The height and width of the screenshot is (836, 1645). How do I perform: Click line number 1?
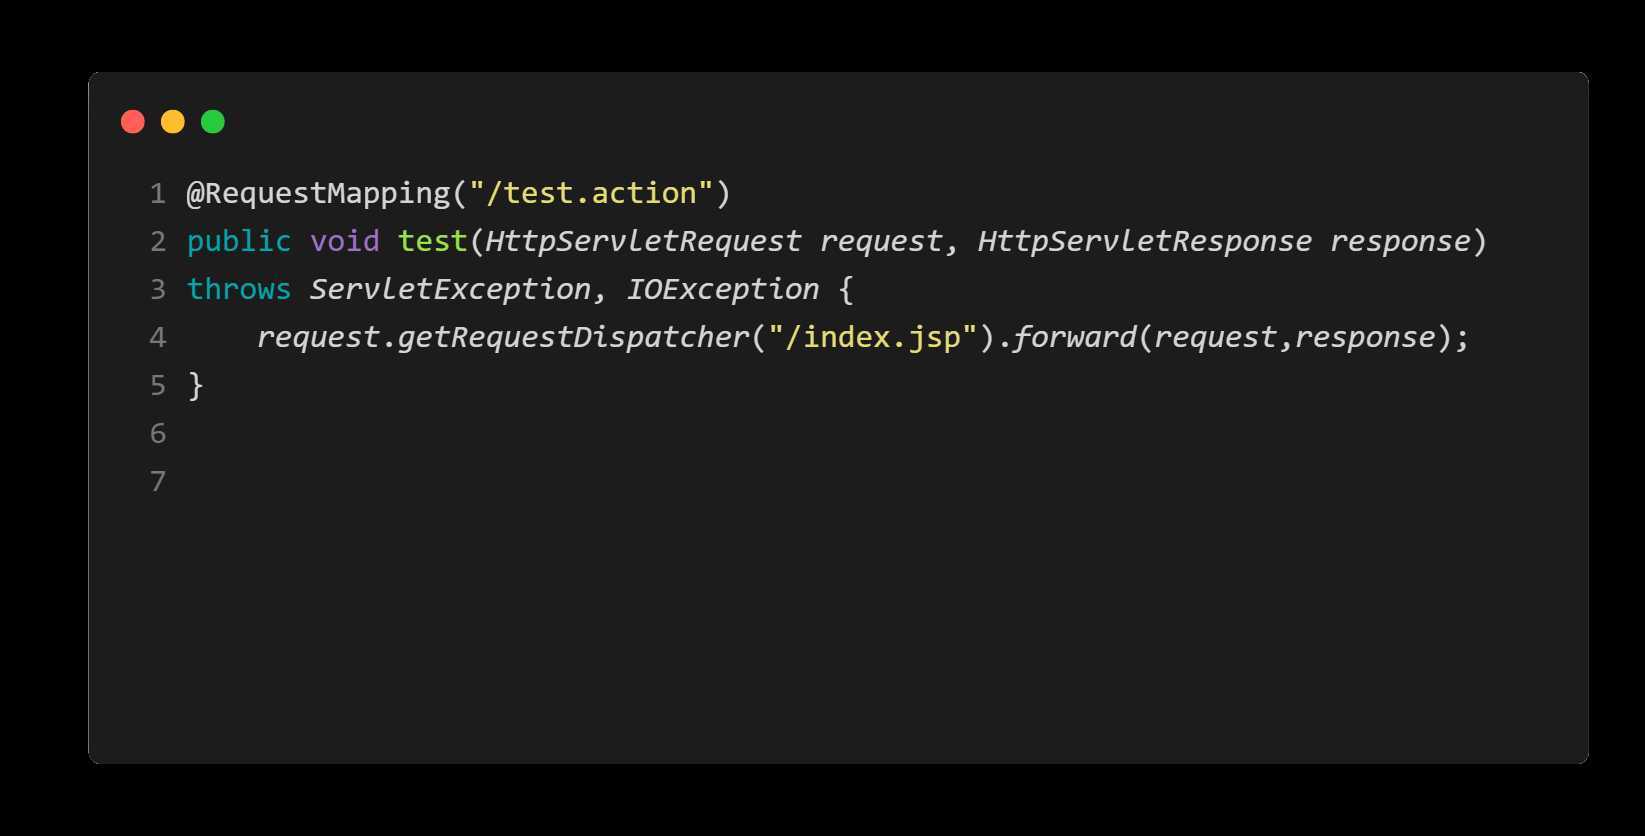click(x=158, y=193)
